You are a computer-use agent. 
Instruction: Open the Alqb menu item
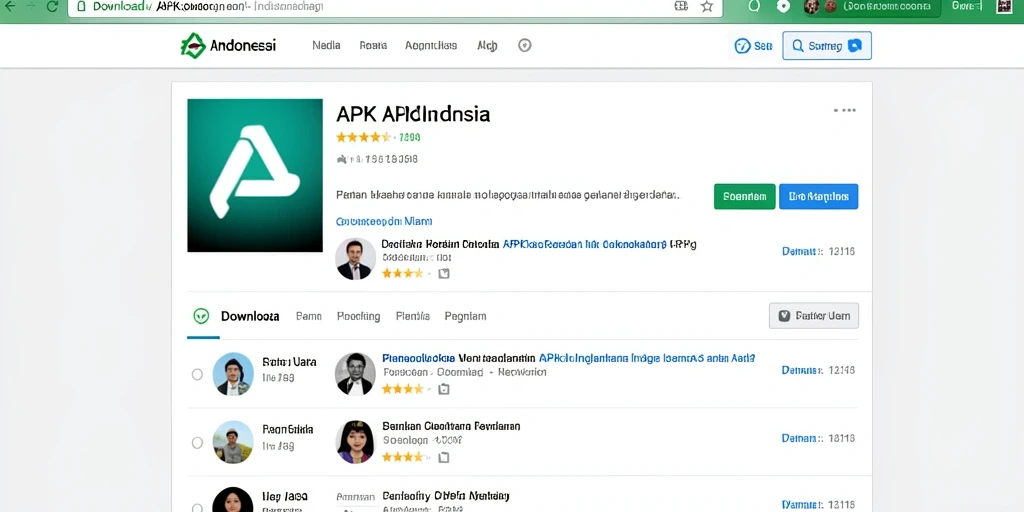point(487,46)
